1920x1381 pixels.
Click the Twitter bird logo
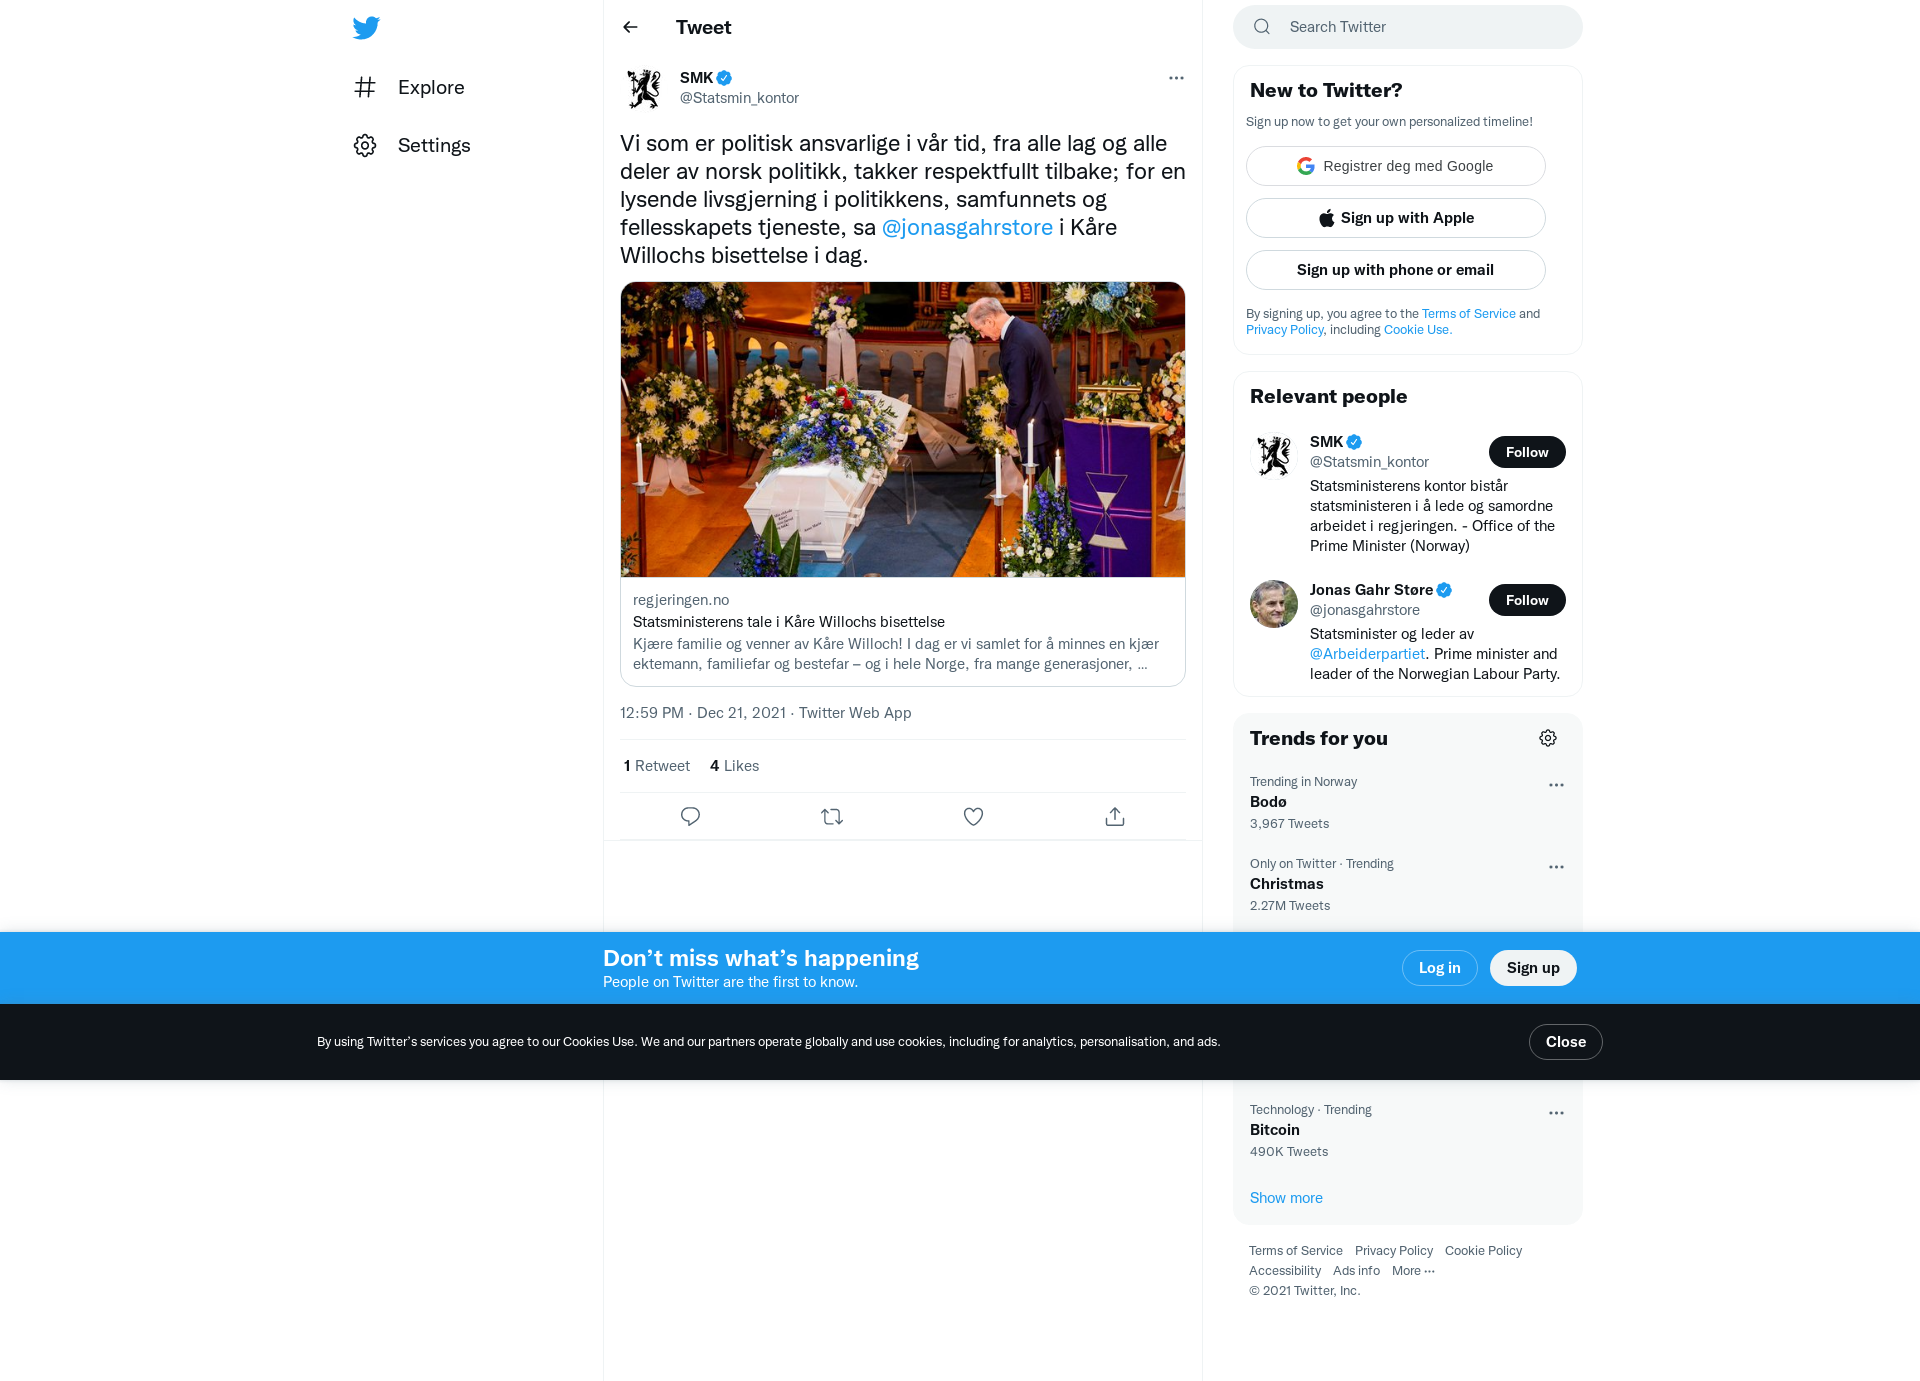tap(366, 27)
